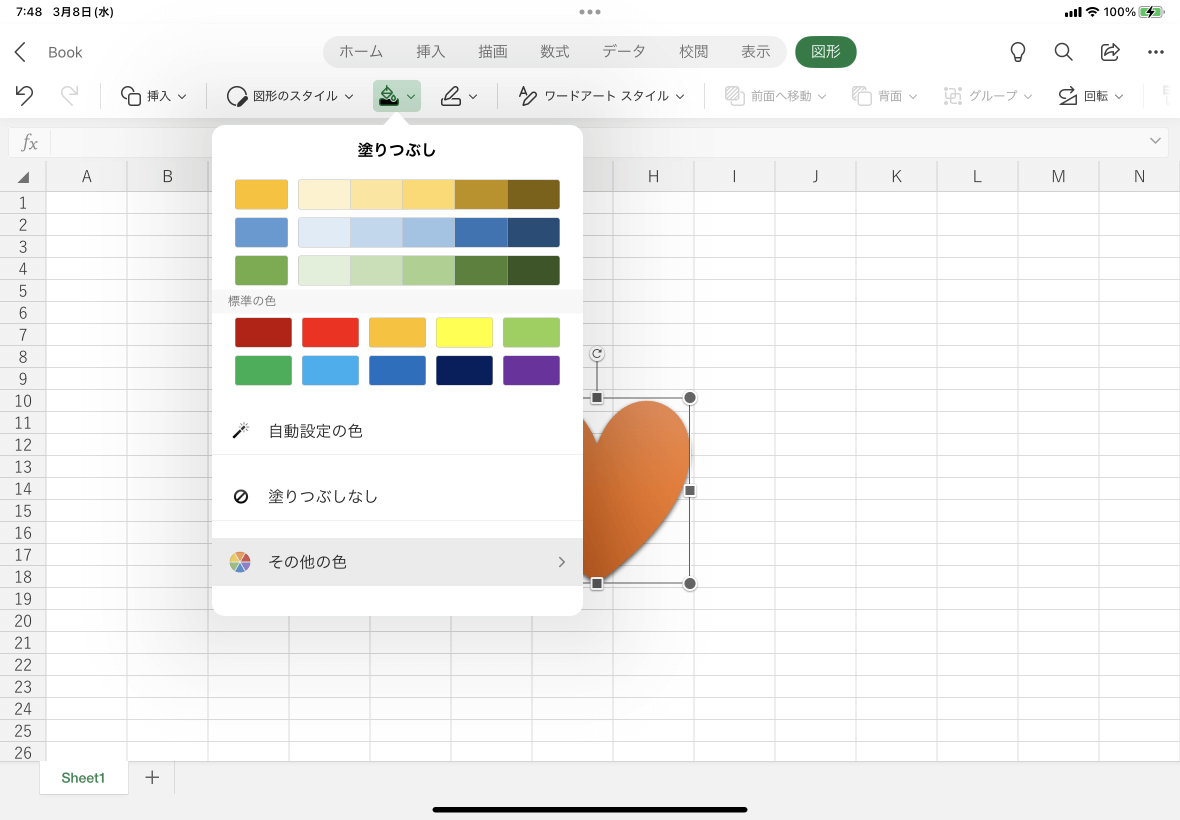Pick the blue theme color swatch
This screenshot has width=1180, height=820.
pyautogui.click(x=261, y=232)
